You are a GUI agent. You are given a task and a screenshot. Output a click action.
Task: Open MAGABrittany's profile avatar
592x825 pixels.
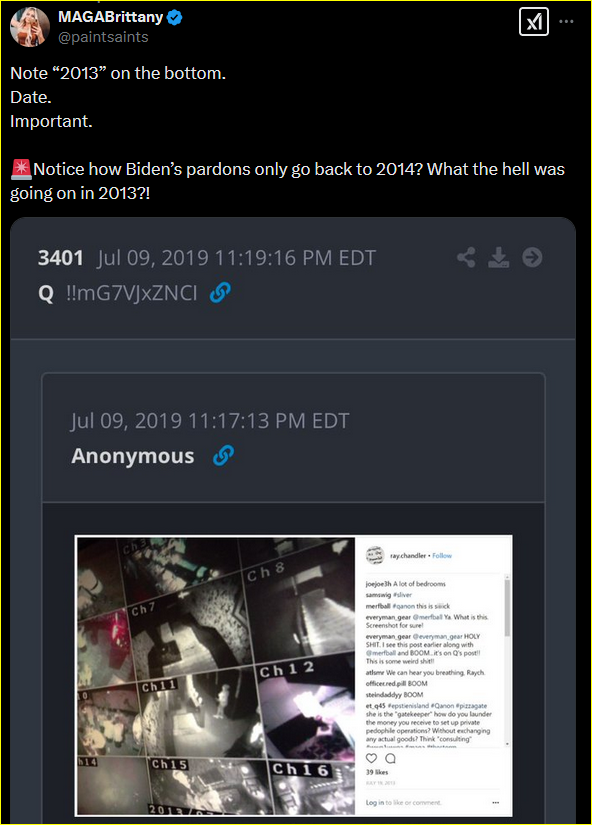coord(30,26)
